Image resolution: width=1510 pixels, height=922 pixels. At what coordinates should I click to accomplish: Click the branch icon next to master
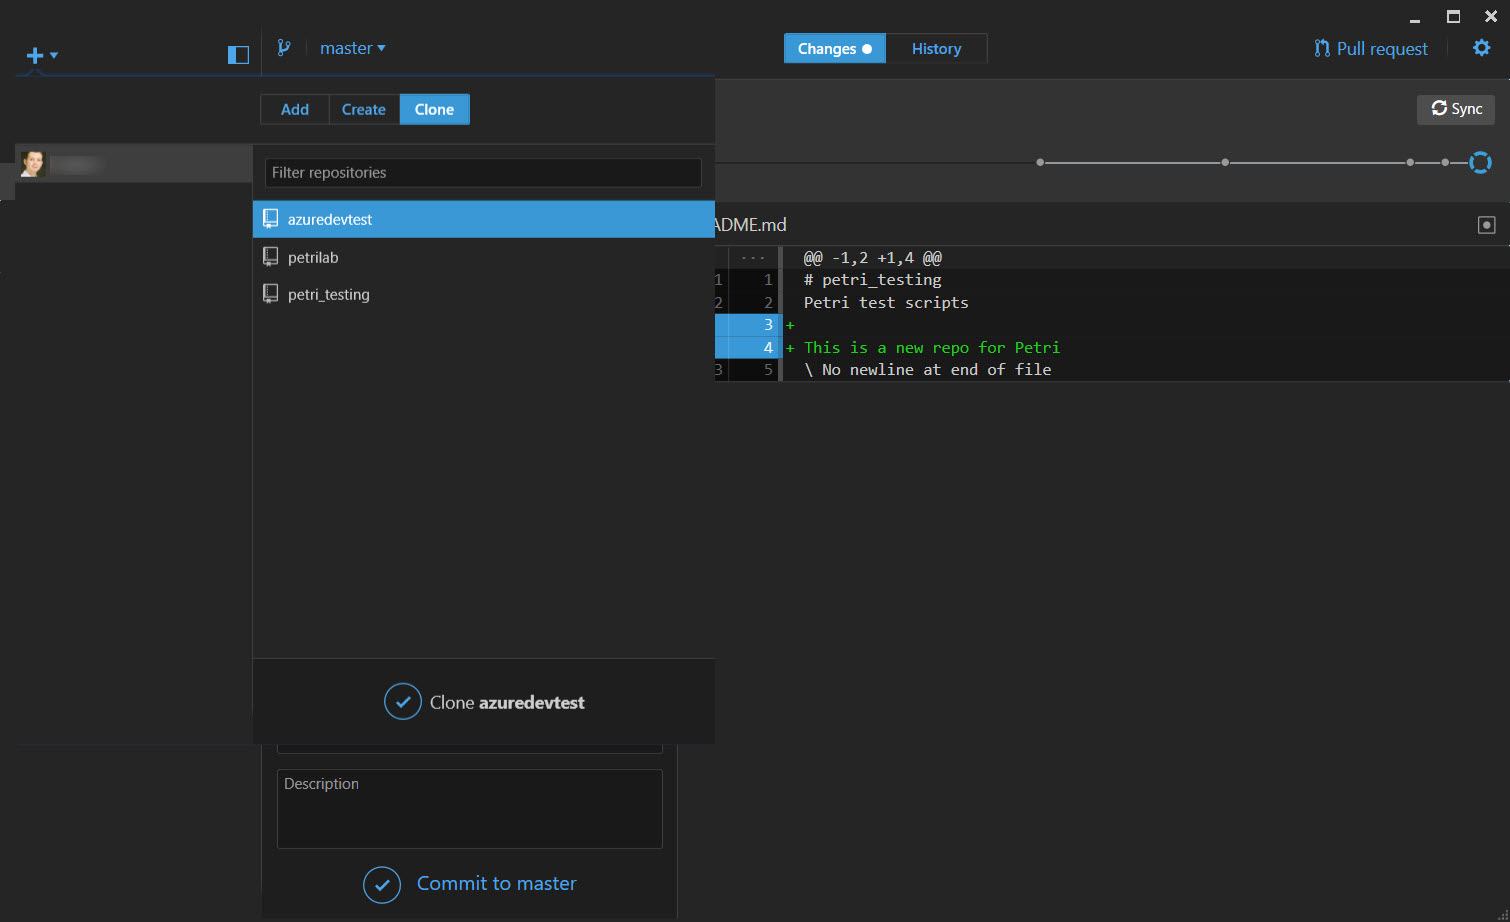tap(284, 48)
